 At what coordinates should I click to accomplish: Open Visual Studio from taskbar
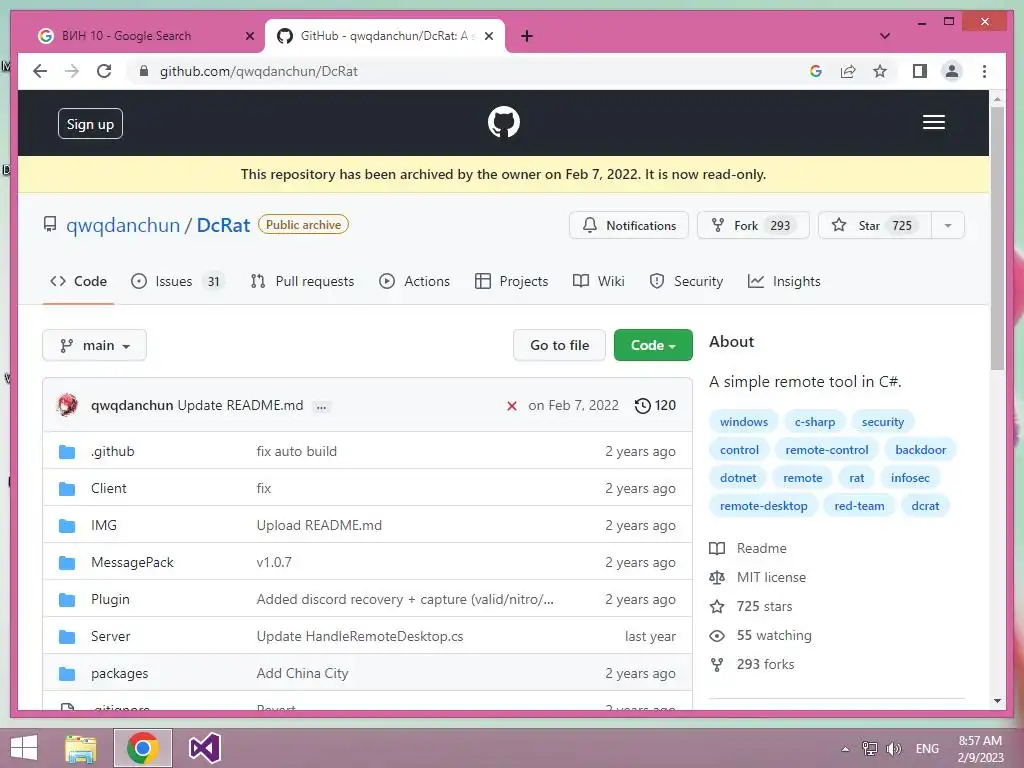pos(204,748)
